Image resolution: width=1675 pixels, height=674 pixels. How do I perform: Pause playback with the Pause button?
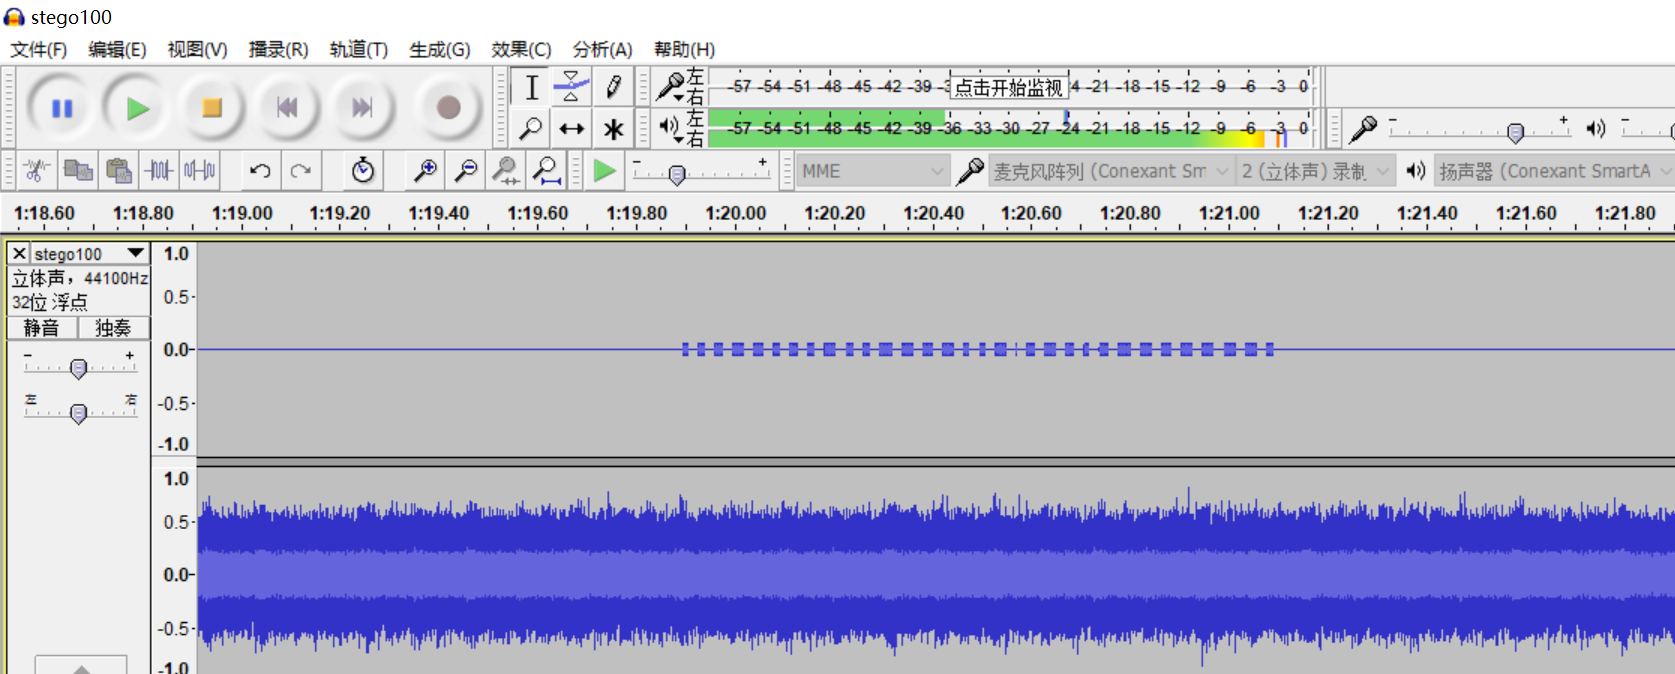[62, 108]
